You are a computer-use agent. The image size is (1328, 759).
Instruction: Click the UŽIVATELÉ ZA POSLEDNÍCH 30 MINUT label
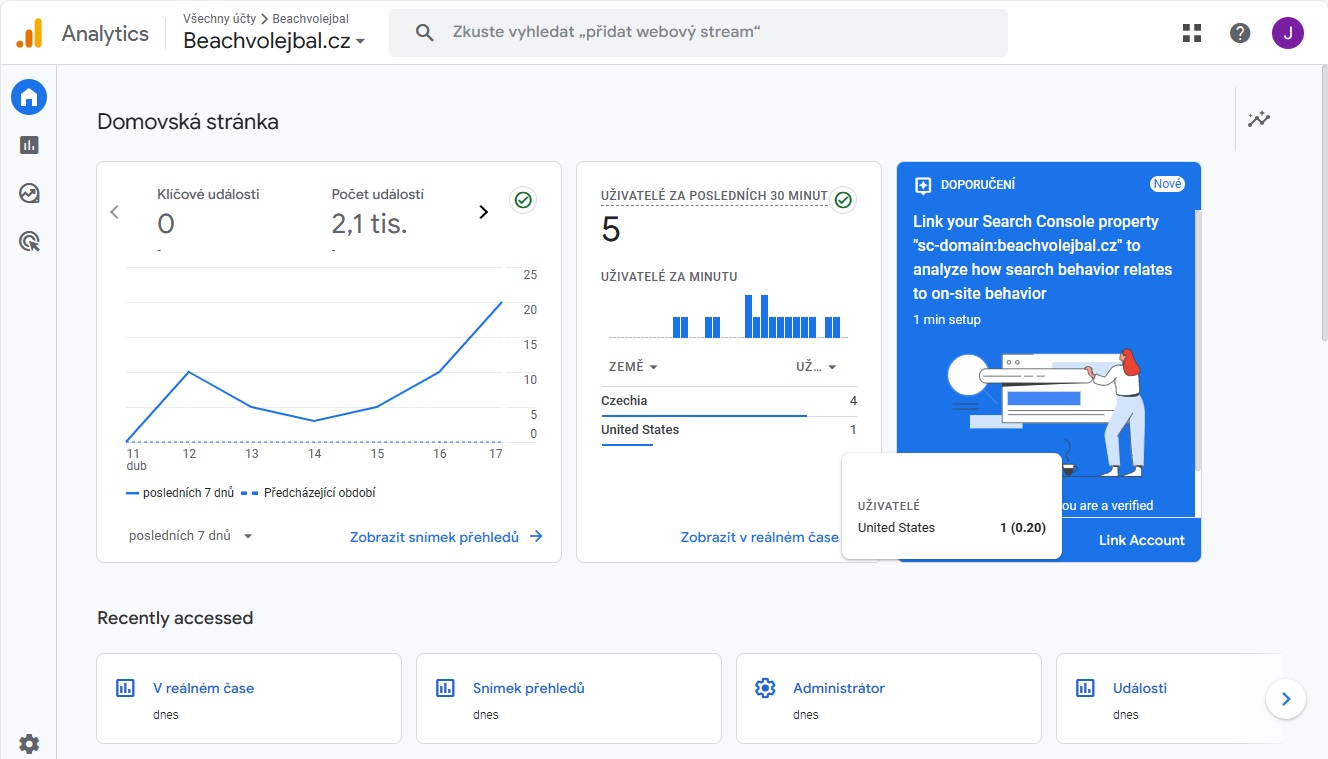point(714,195)
